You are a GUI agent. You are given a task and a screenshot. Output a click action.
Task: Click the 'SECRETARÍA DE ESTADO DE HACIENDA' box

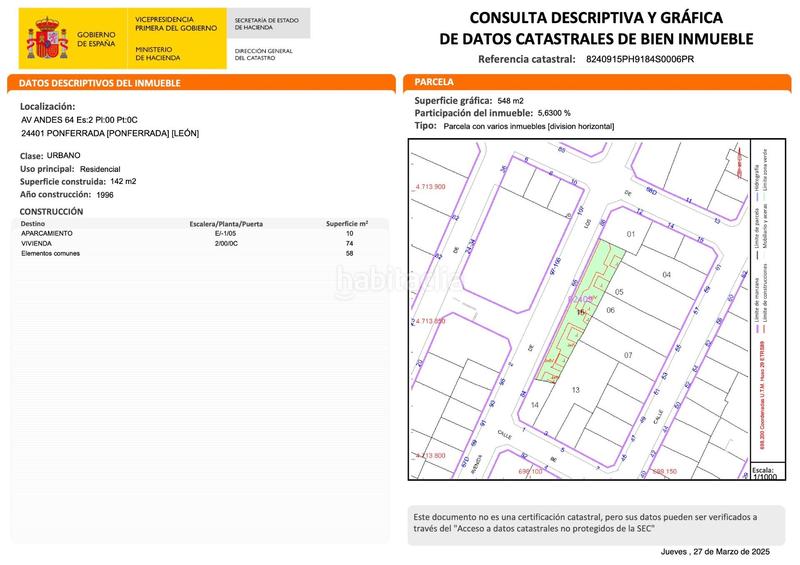(268, 23)
